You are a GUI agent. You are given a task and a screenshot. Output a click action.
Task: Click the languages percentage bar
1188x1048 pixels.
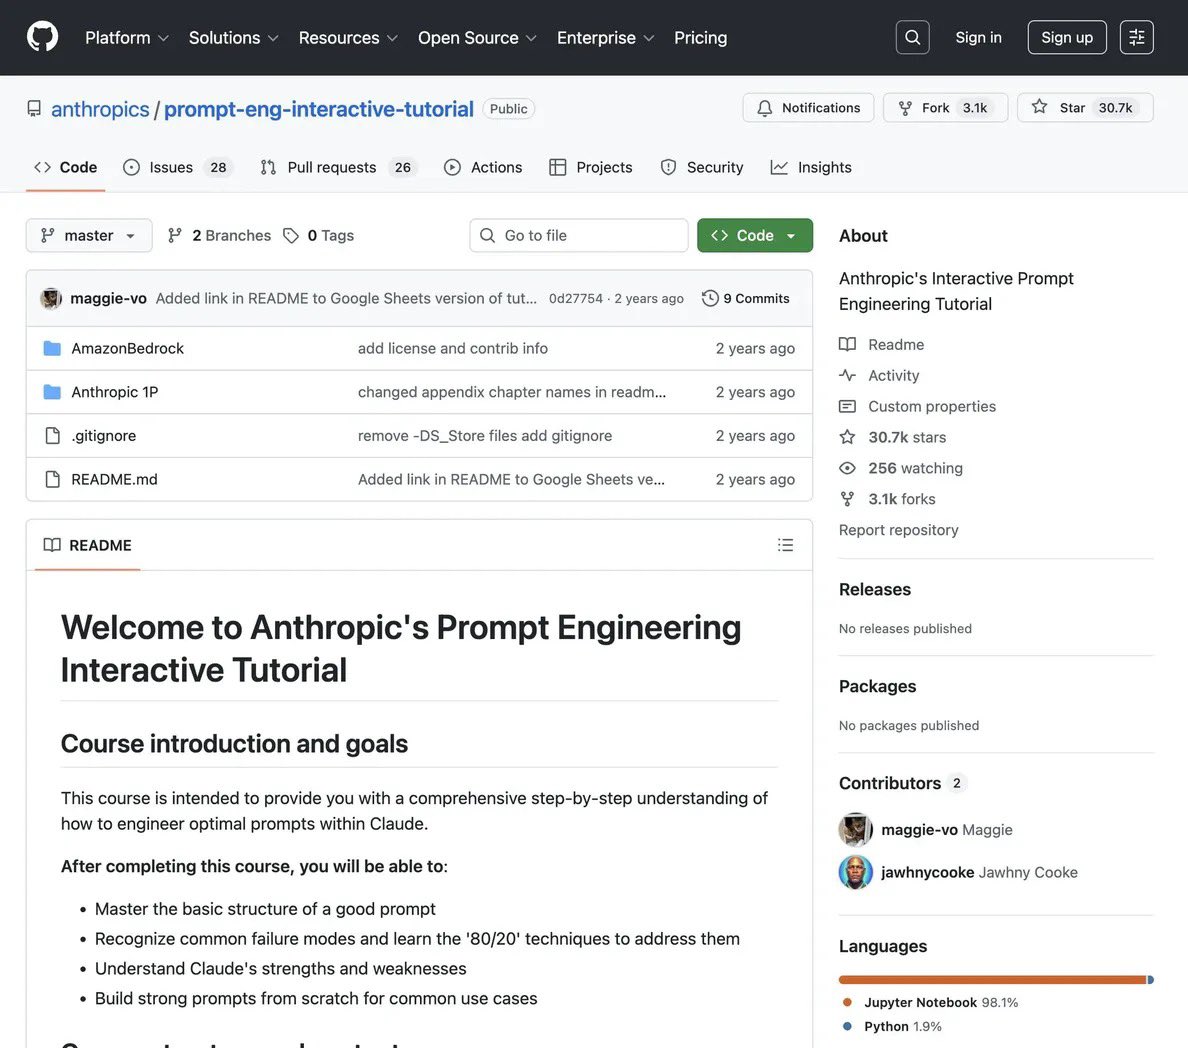(x=996, y=980)
